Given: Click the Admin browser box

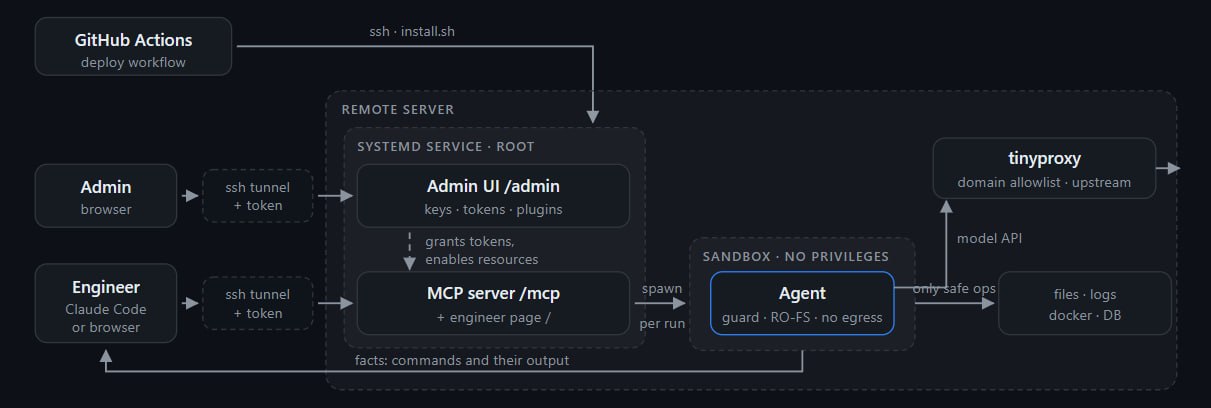Looking at the screenshot, I should point(106,196).
